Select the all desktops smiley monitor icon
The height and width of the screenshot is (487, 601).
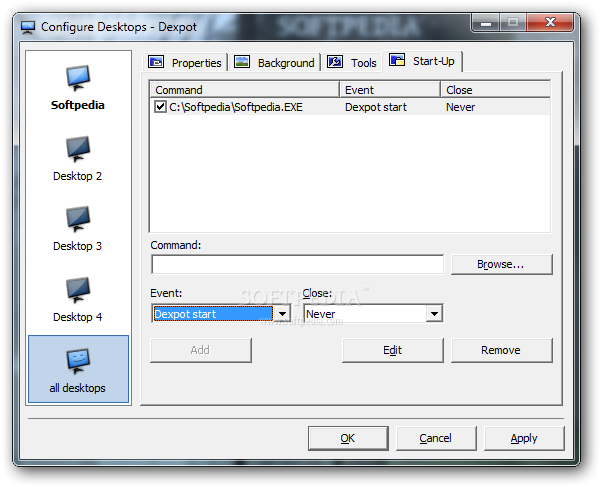78,361
